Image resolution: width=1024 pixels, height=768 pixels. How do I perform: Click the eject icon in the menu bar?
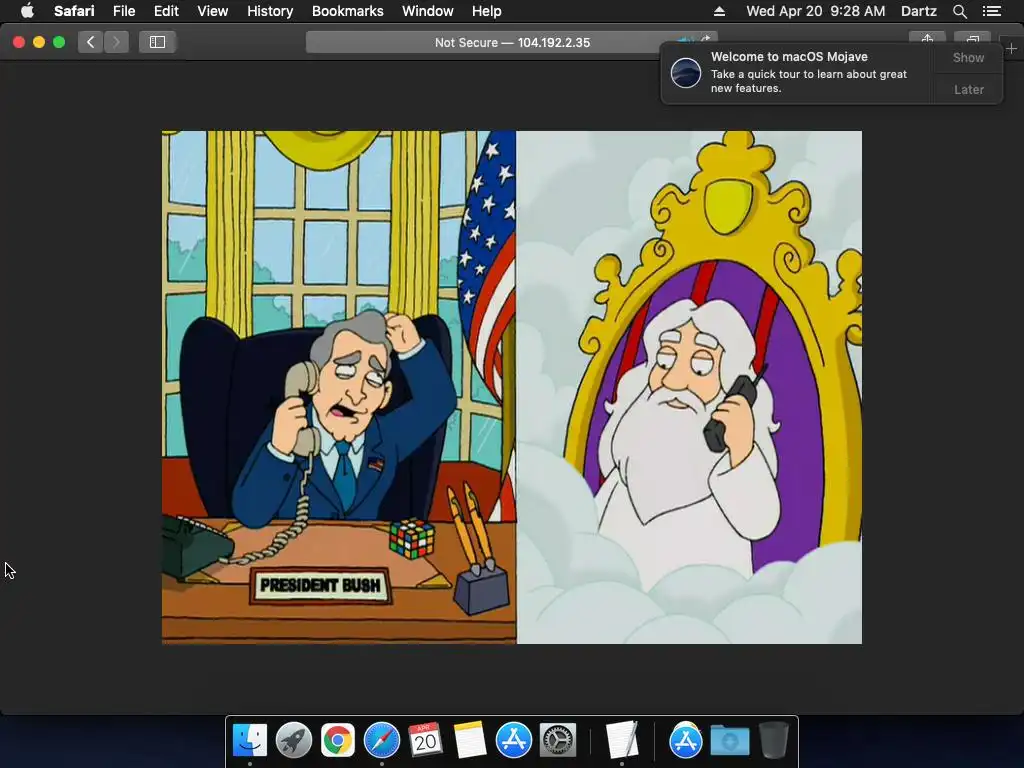point(719,11)
